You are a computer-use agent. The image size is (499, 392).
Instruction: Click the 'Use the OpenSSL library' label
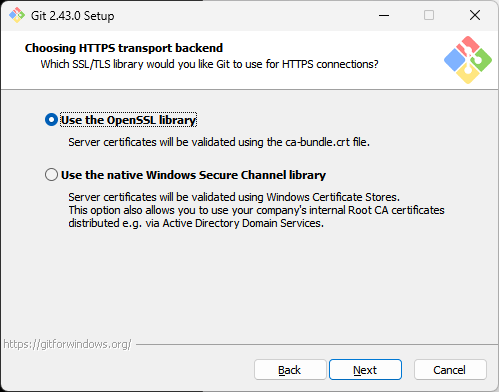click(x=128, y=120)
